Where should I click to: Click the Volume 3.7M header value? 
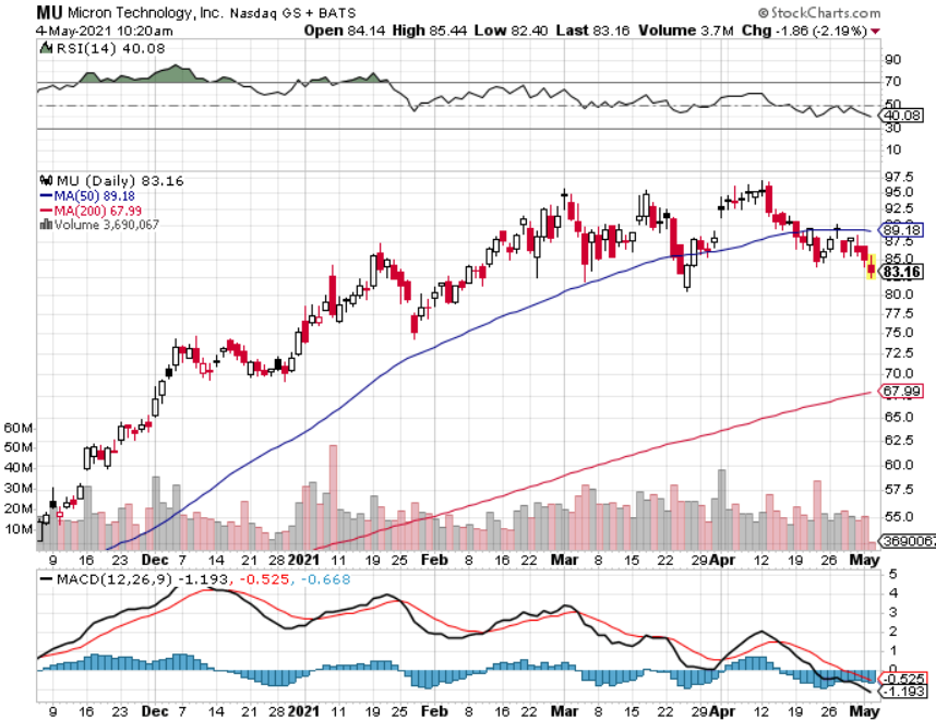pyautogui.click(x=686, y=30)
